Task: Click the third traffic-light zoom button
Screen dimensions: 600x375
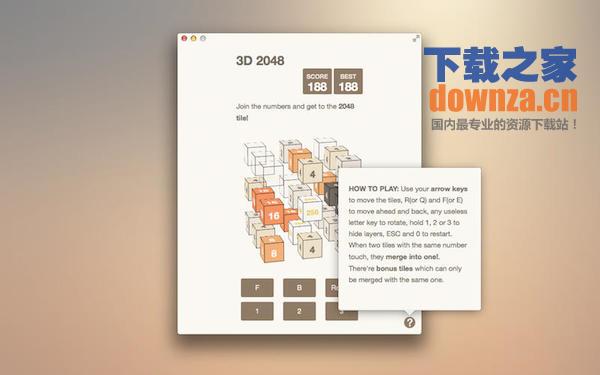Action: click(203, 38)
